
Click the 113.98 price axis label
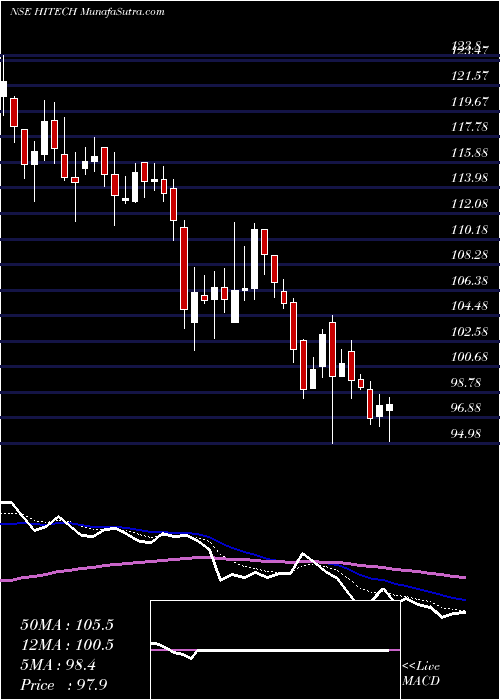469,179
